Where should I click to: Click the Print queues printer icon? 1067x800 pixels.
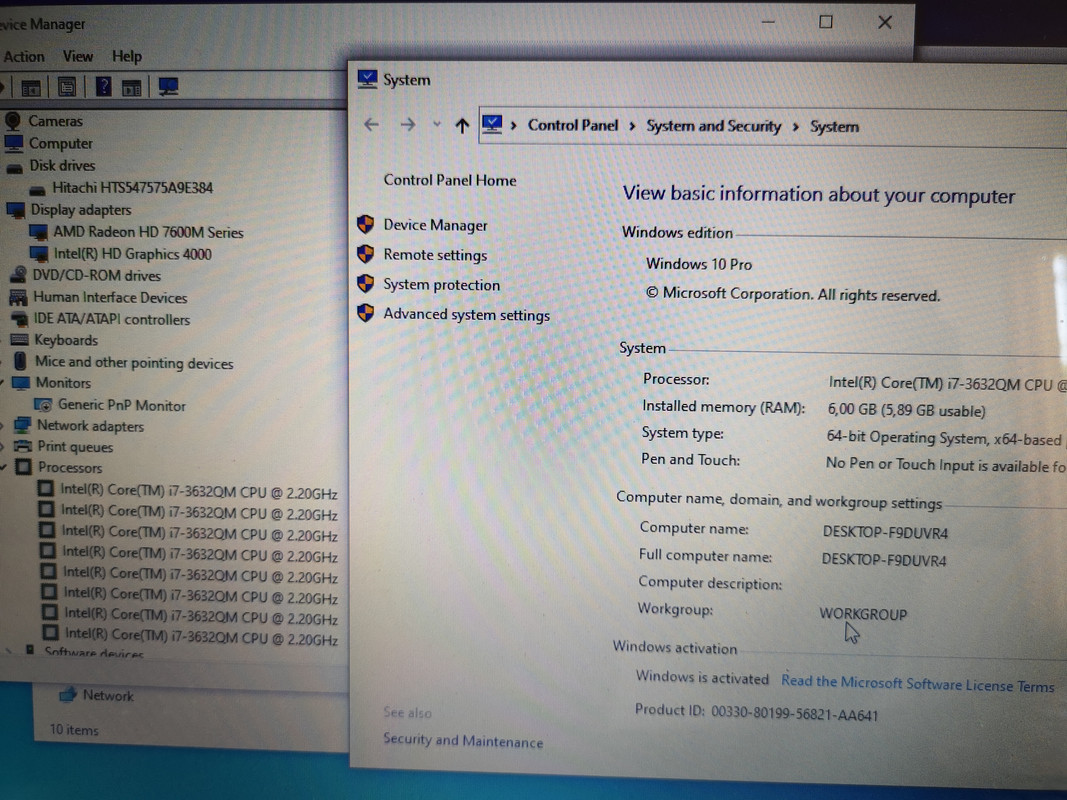click(x=23, y=447)
